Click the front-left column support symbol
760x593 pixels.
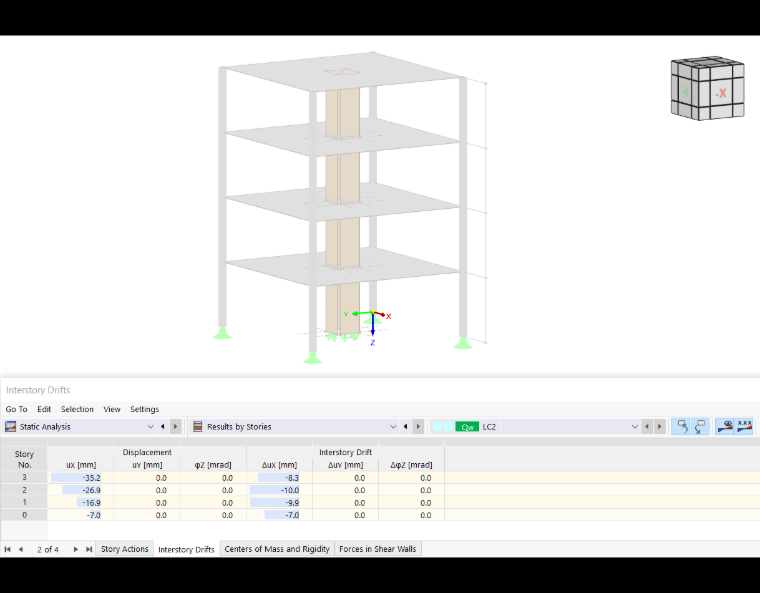tap(313, 358)
